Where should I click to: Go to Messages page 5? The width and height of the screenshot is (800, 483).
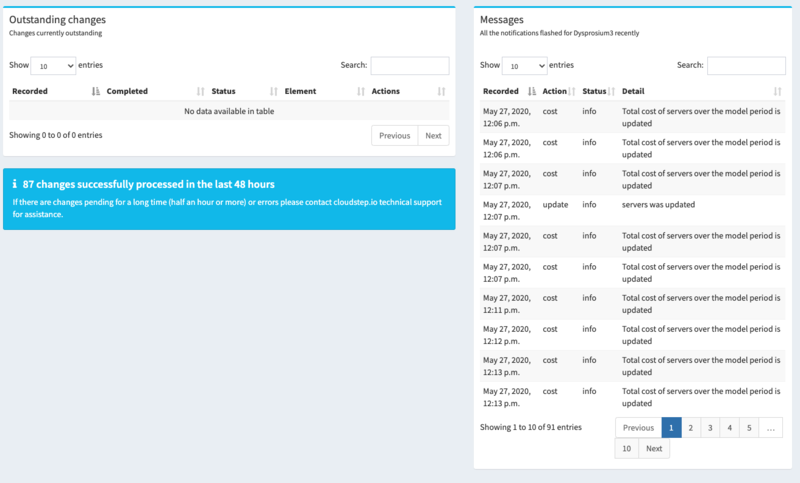[x=749, y=427]
